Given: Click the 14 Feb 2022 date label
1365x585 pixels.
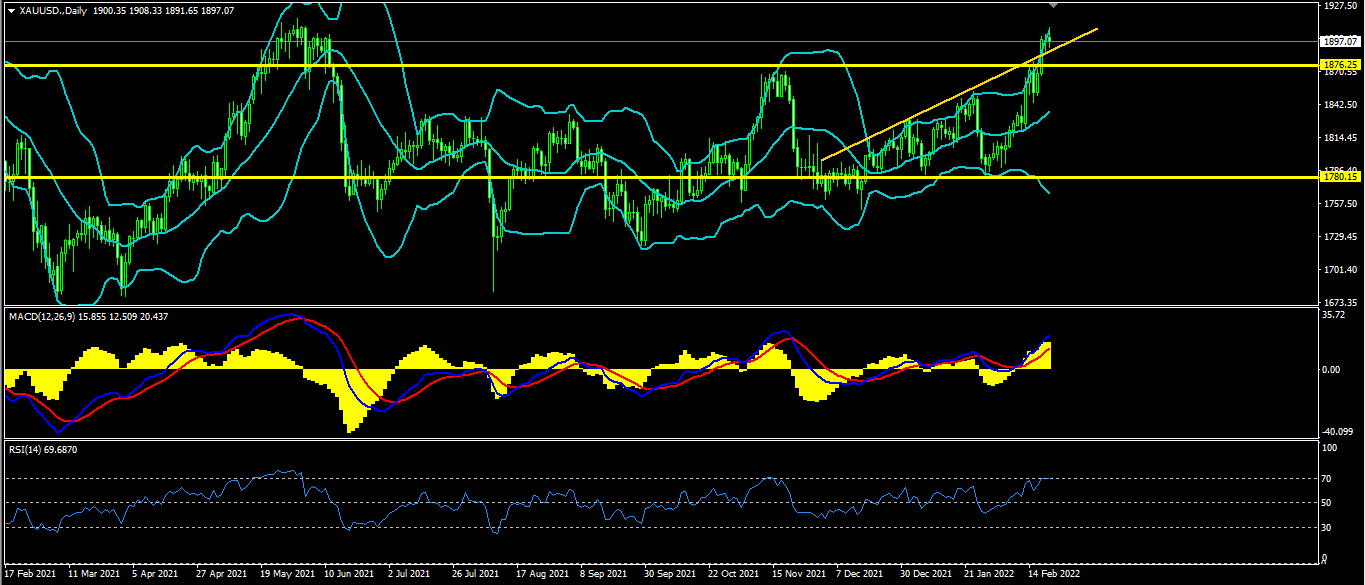Looking at the screenshot, I should (x=1055, y=575).
